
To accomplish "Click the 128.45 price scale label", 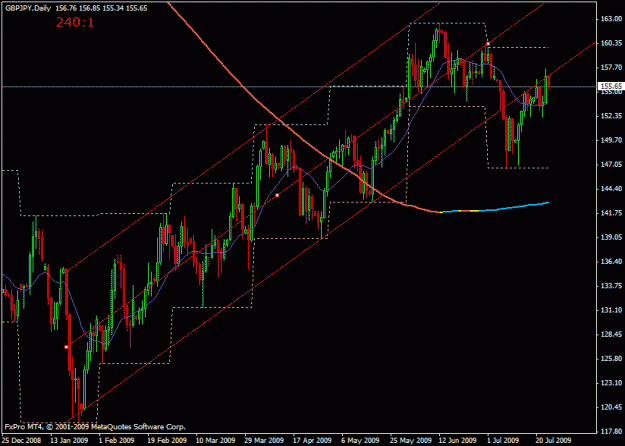I will click(x=611, y=334).
